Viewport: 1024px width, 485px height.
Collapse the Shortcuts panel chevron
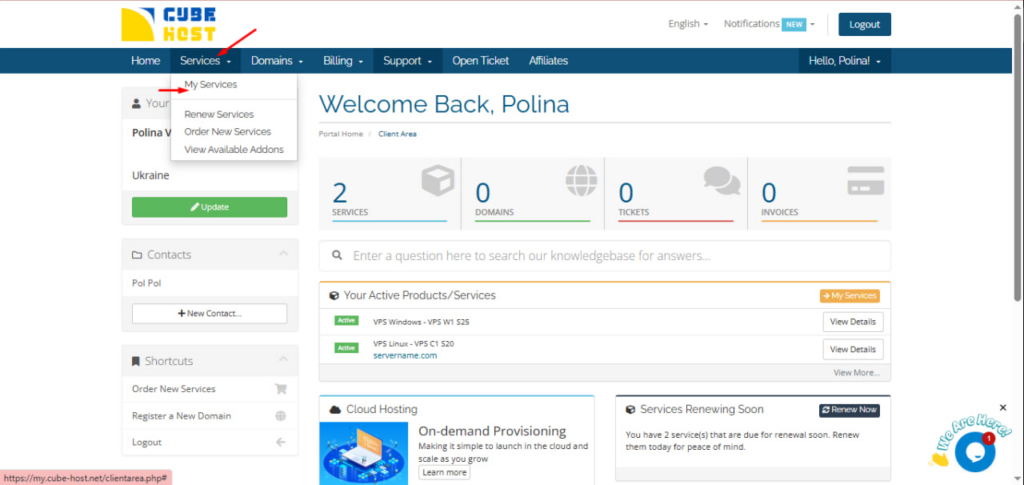coord(283,360)
